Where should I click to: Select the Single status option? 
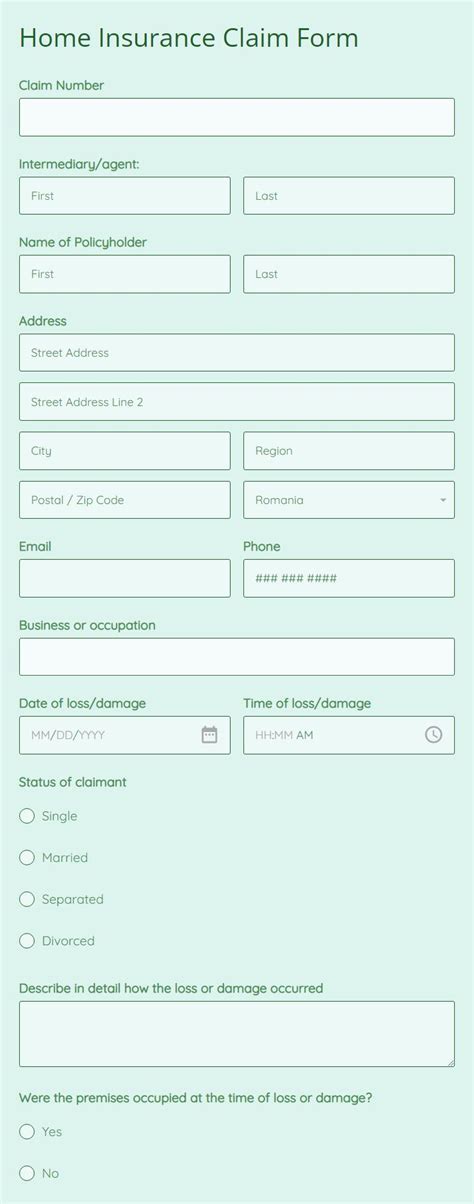[x=27, y=816]
